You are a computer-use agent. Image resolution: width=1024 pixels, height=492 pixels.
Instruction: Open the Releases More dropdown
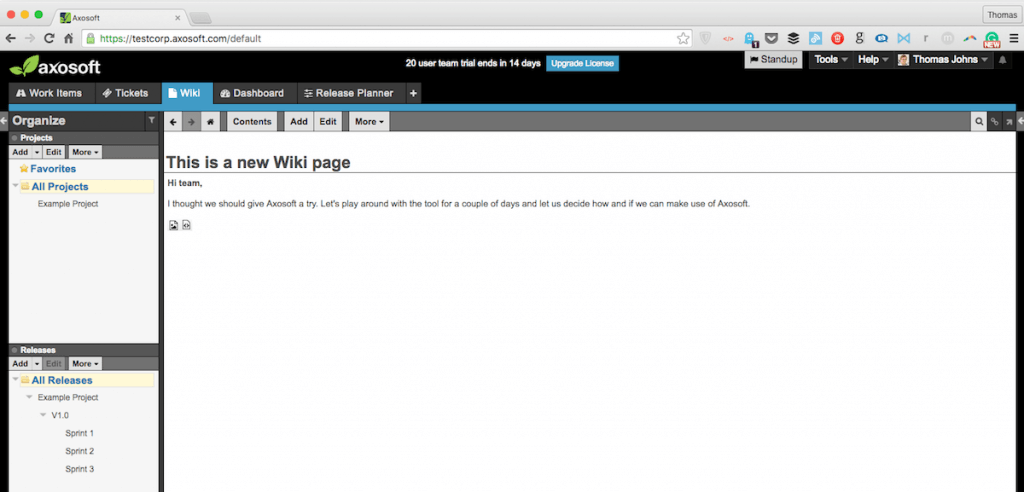85,363
